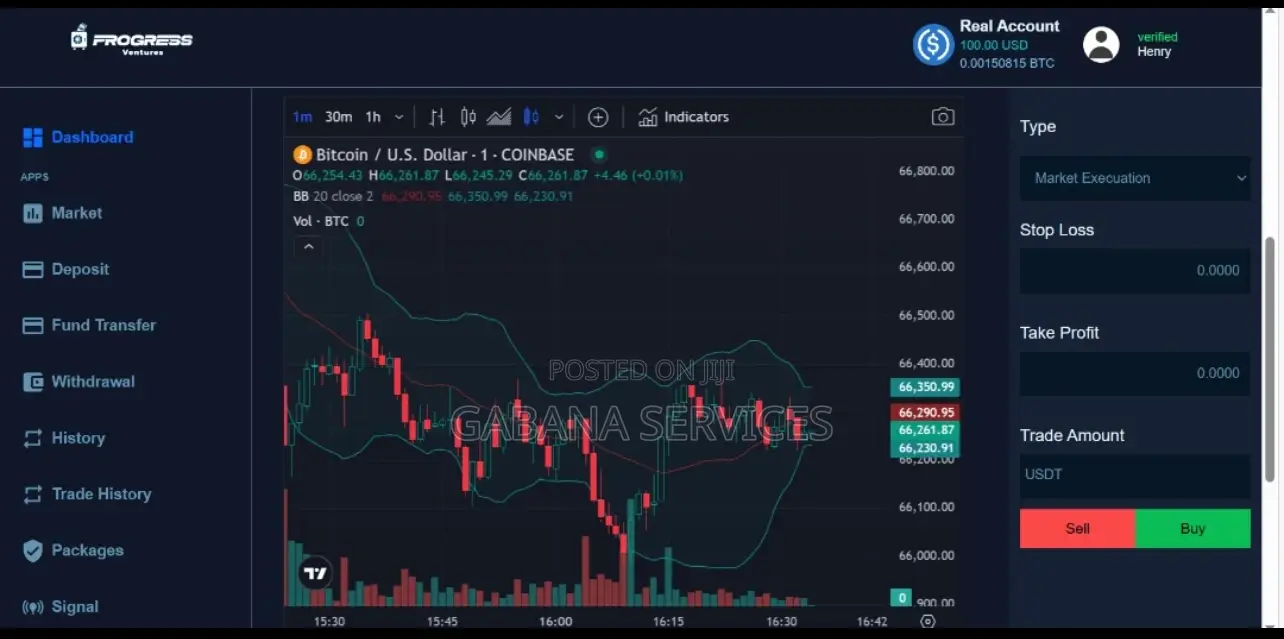The image size is (1284, 639).
Task: Click the red Sell button
Action: (x=1077, y=529)
